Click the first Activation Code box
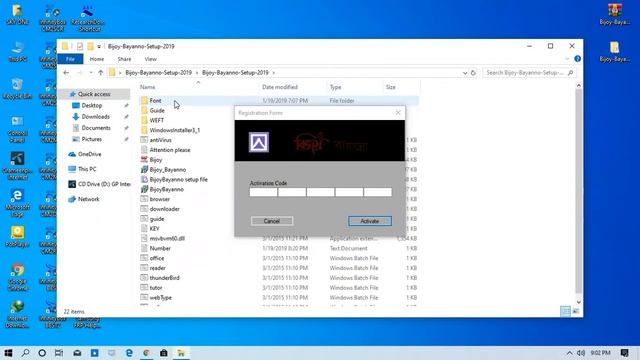Screen dimensions: 640x360 pyautogui.click(x=263, y=192)
